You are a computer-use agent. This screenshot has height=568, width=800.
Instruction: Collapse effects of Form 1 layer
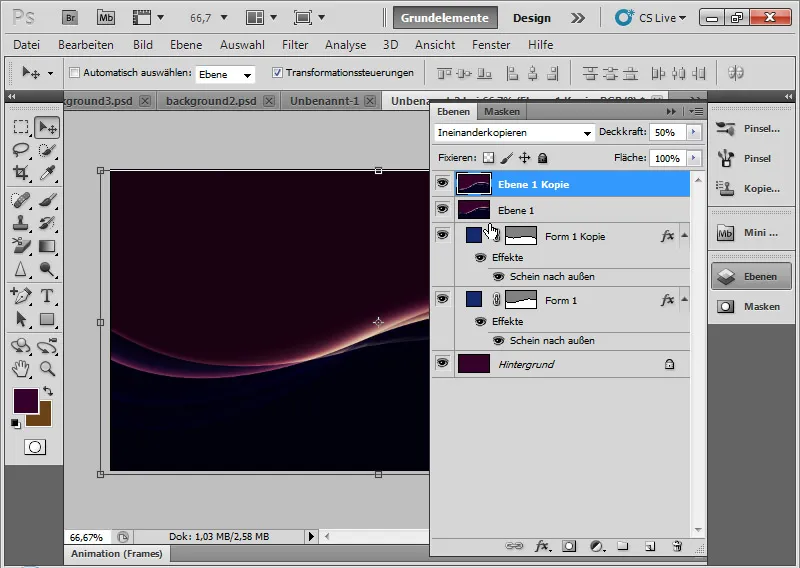(684, 300)
